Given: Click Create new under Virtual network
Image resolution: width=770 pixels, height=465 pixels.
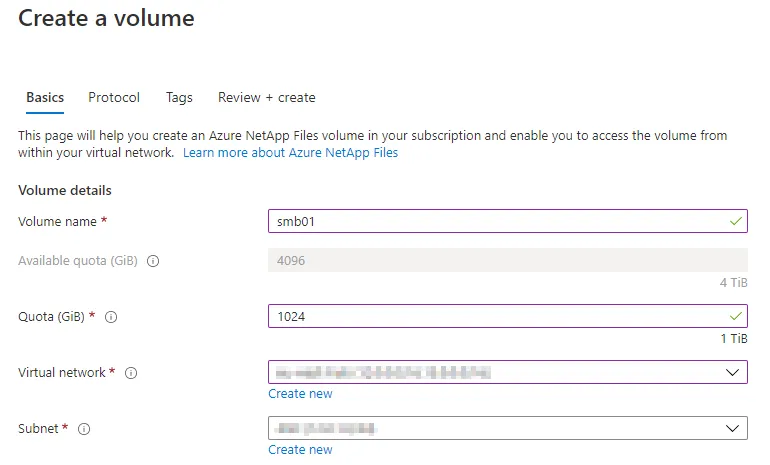Looking at the screenshot, I should (x=300, y=394).
